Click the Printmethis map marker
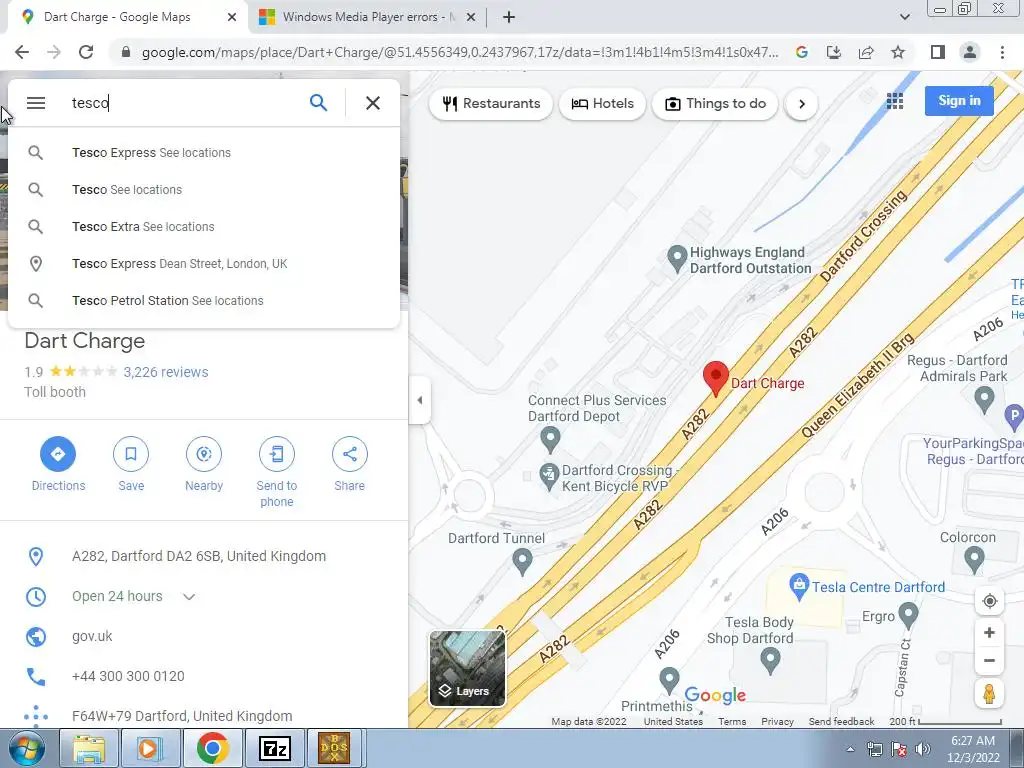 (x=669, y=681)
